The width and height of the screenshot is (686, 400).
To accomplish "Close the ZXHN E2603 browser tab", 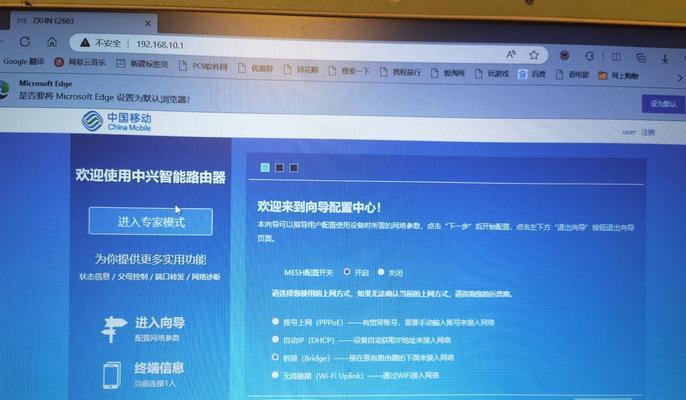I will pyautogui.click(x=148, y=24).
